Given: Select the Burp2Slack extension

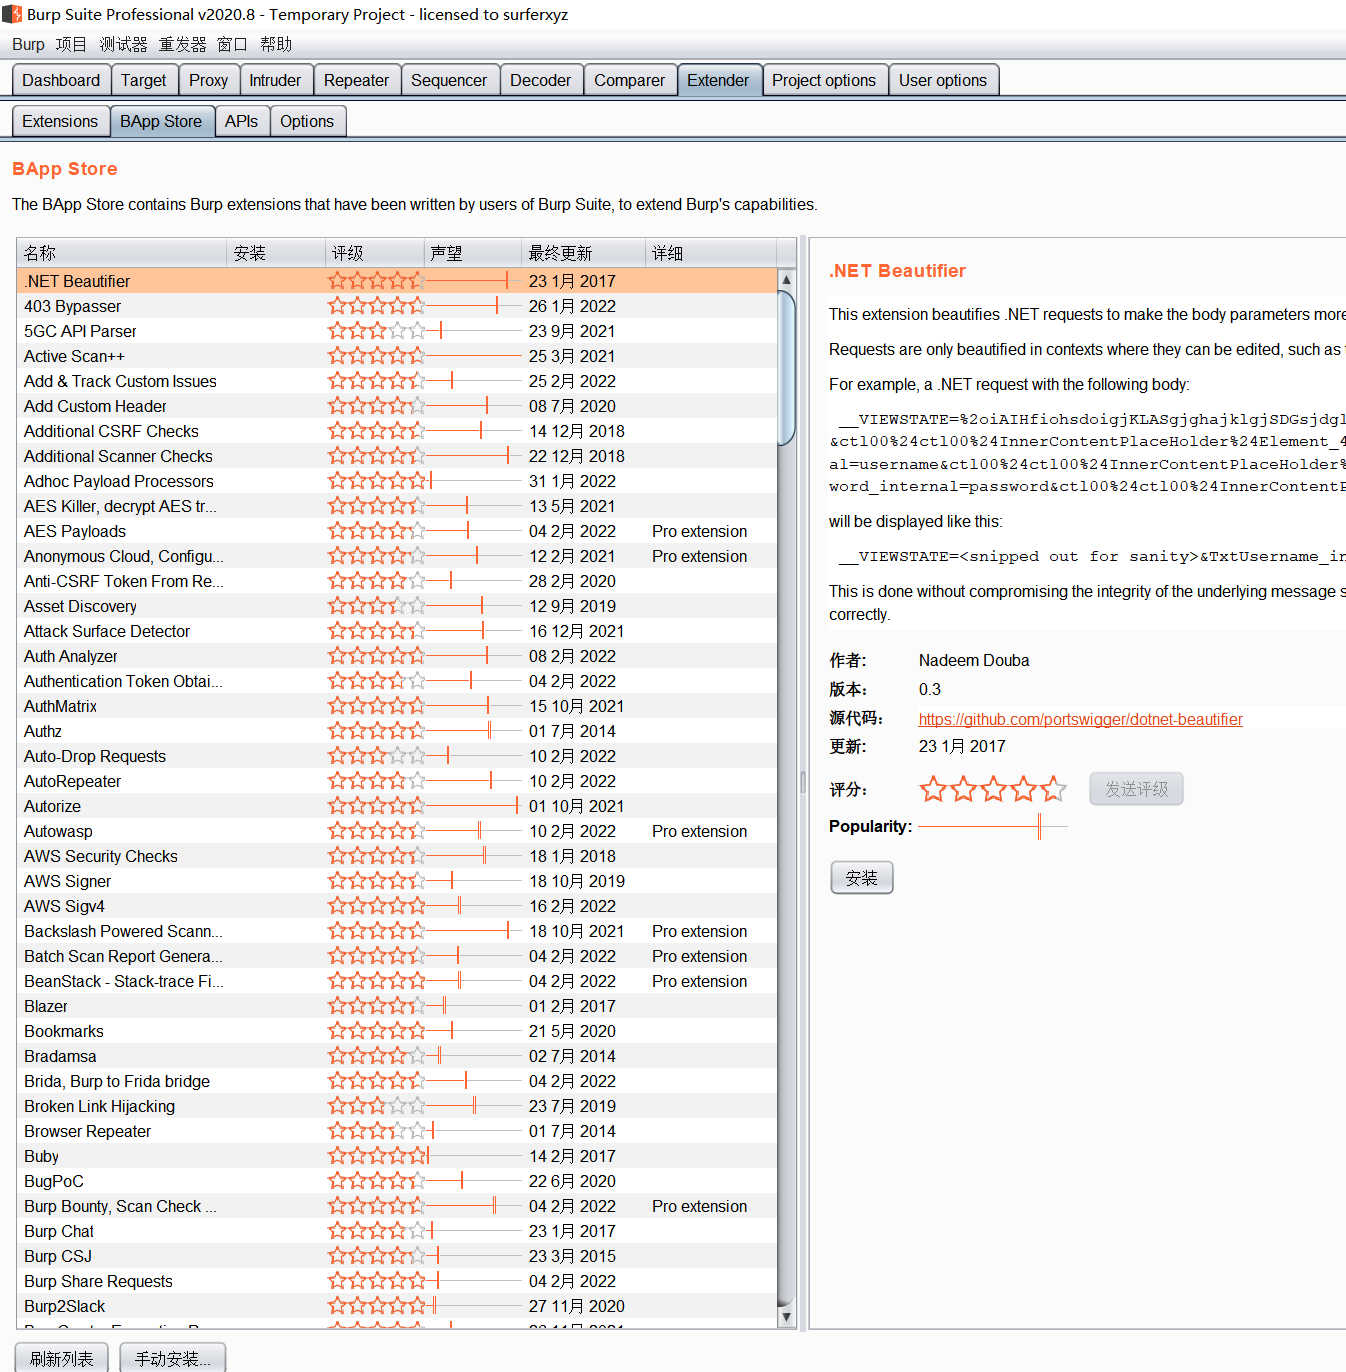Looking at the screenshot, I should 397,1306.
